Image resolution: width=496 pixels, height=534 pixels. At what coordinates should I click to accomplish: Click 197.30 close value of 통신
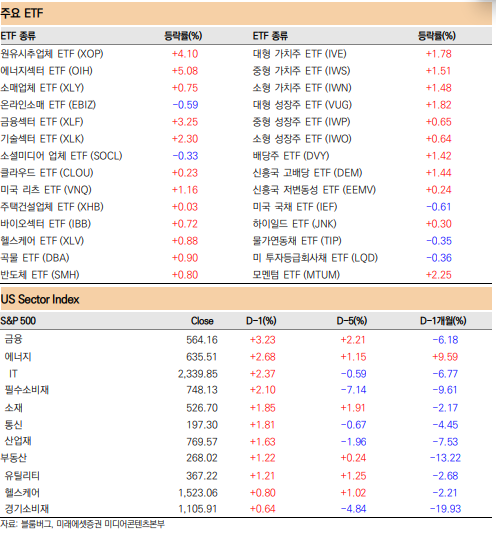click(x=202, y=425)
